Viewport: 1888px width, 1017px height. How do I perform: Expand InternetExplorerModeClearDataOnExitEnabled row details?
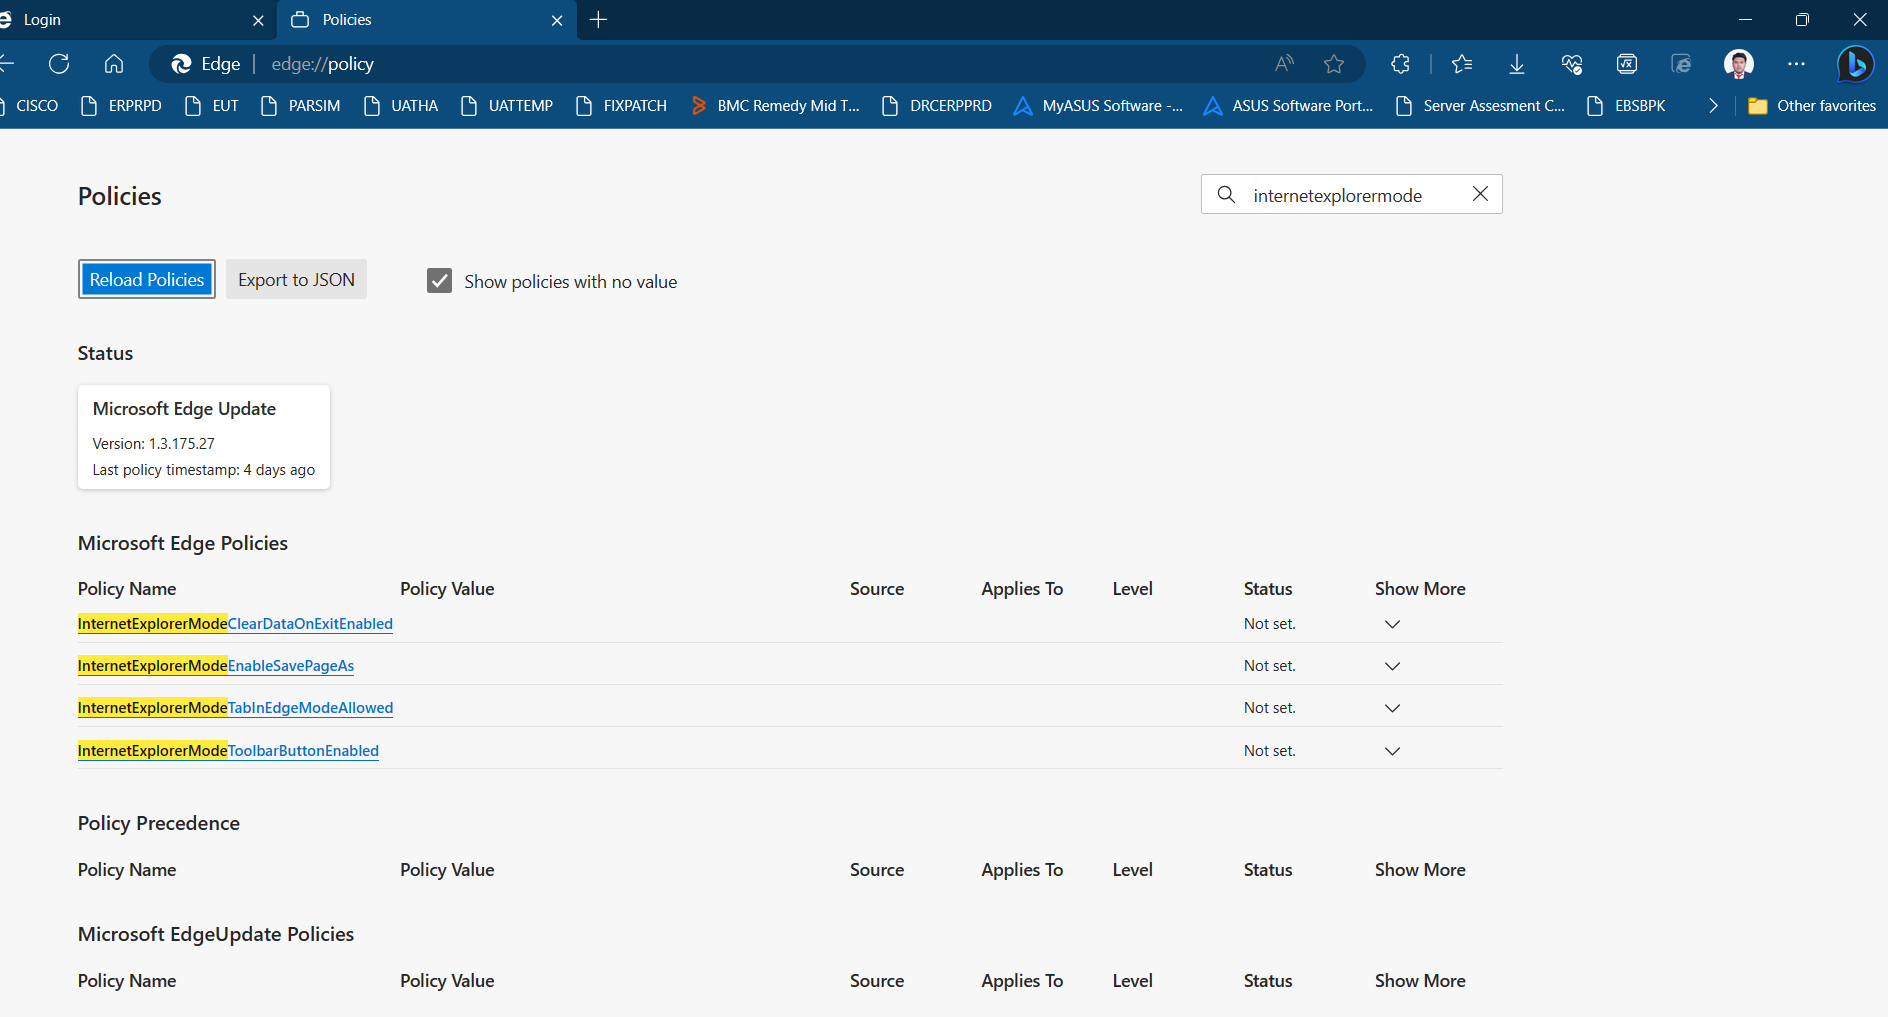click(1392, 624)
